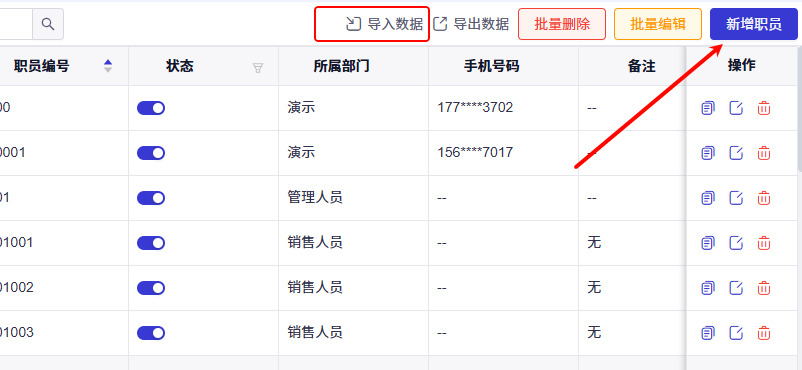This screenshot has width=802, height=370.
Task: Click the delete trash icon in the 01003 row
Action: coord(764,333)
